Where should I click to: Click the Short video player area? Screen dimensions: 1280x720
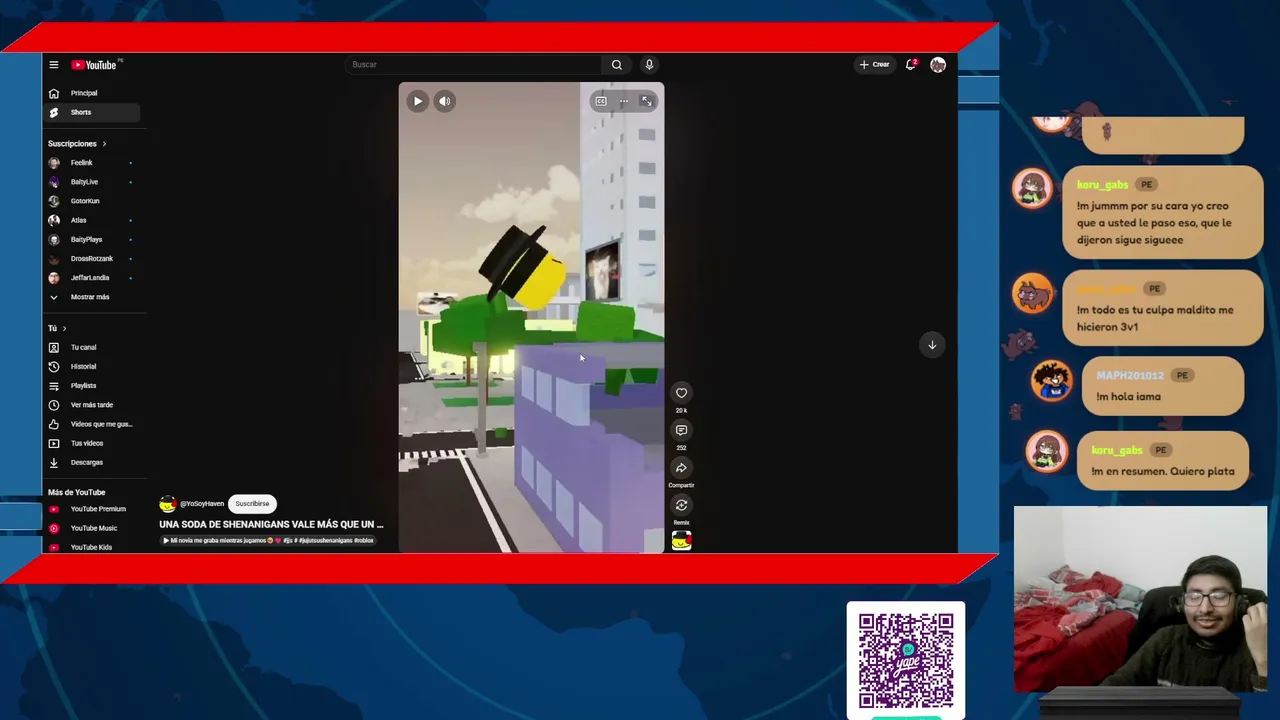click(531, 318)
